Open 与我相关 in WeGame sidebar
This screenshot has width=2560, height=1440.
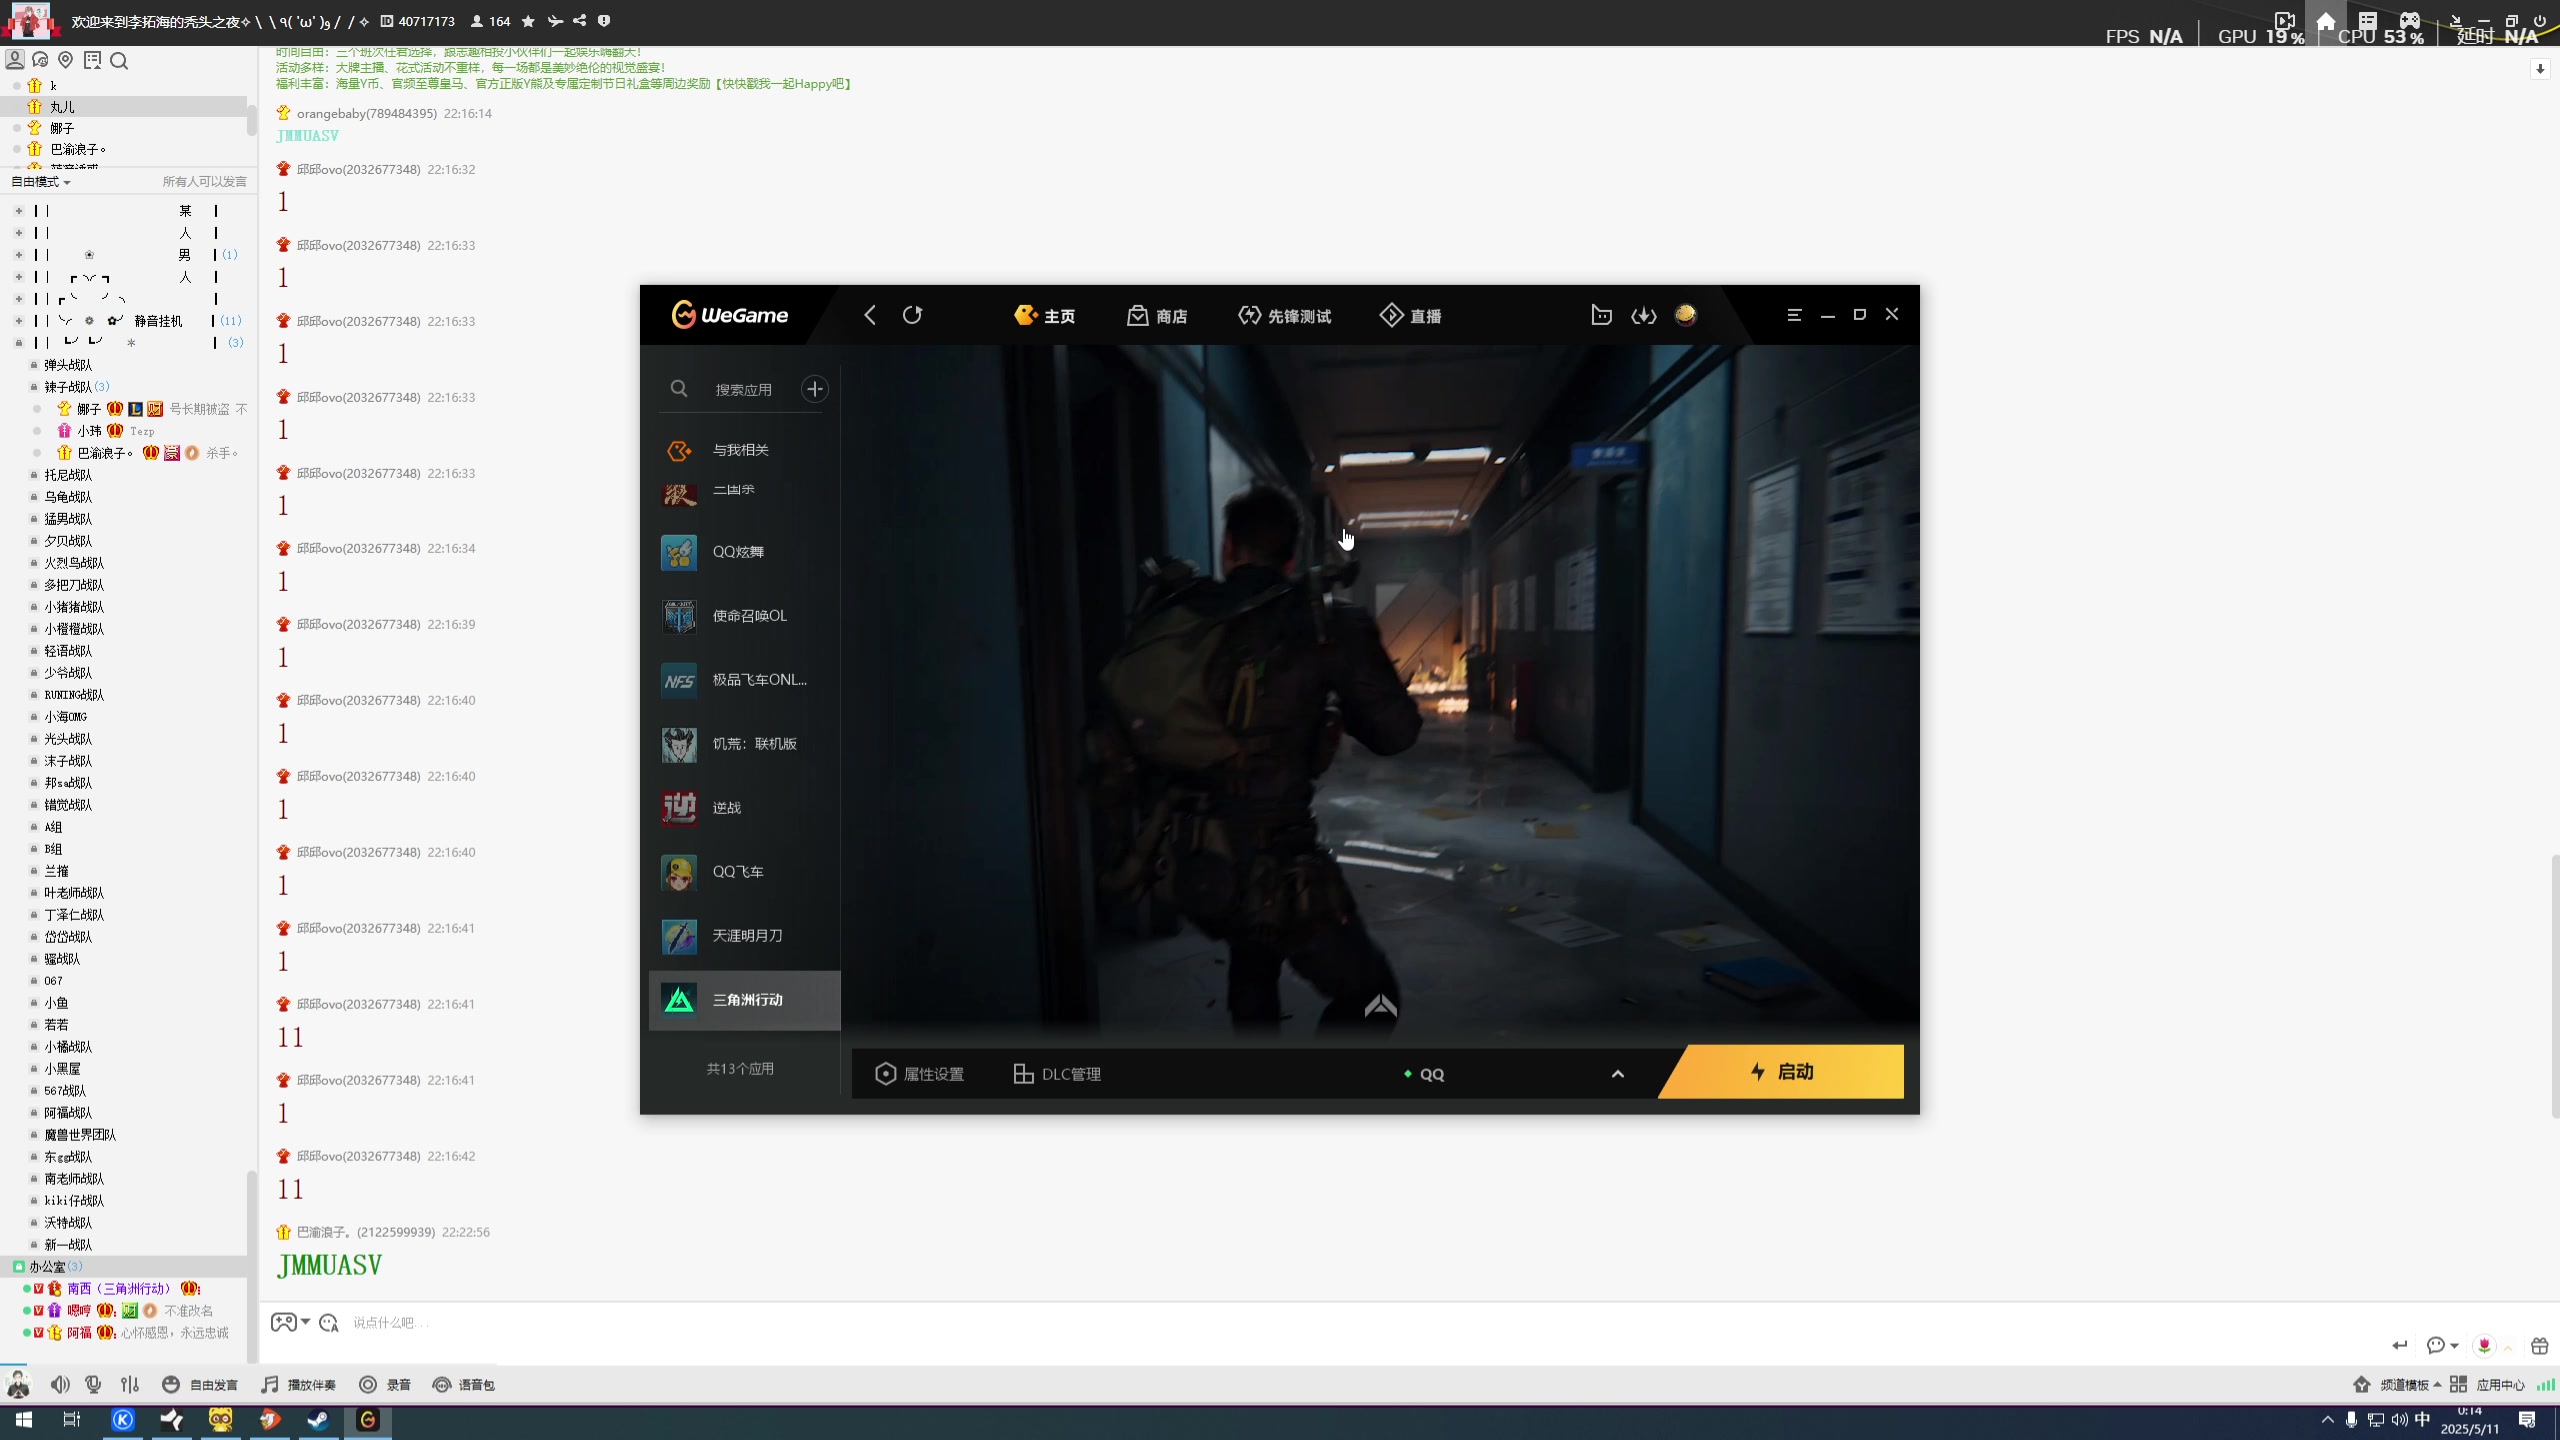click(745, 450)
